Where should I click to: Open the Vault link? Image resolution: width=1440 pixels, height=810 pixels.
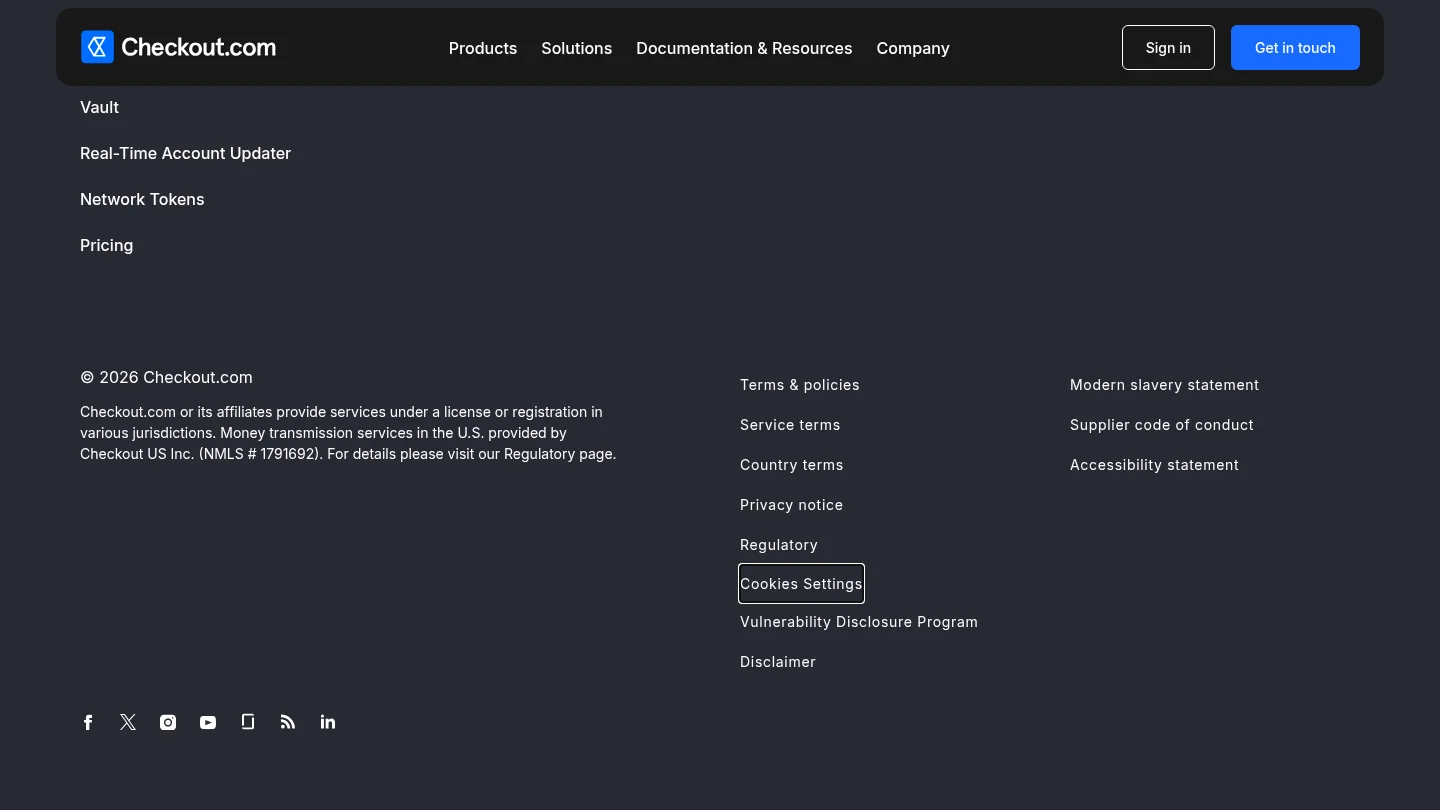(100, 107)
